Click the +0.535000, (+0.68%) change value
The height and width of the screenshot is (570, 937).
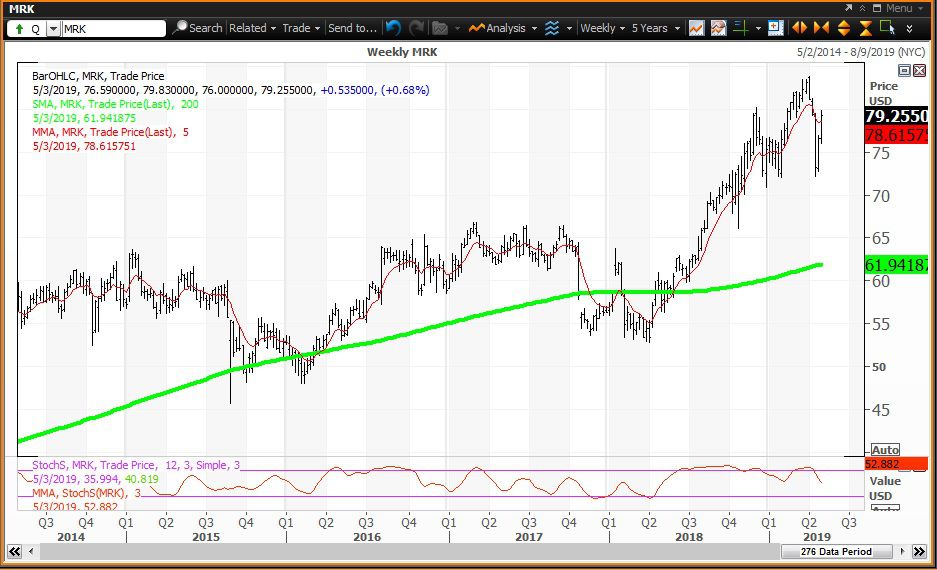(375, 90)
